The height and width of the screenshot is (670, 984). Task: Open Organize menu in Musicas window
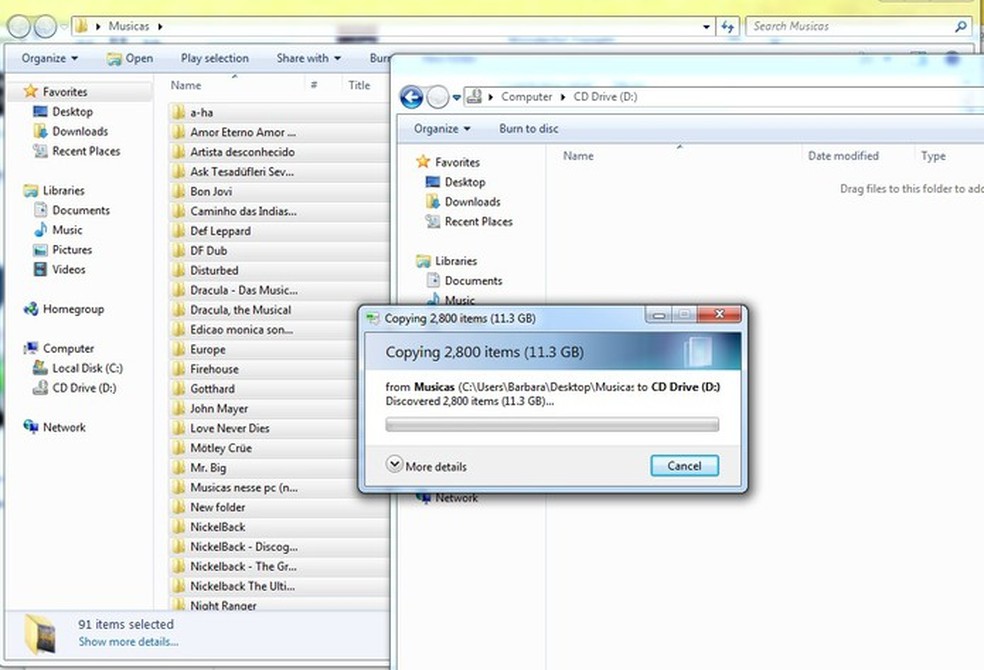click(x=50, y=58)
